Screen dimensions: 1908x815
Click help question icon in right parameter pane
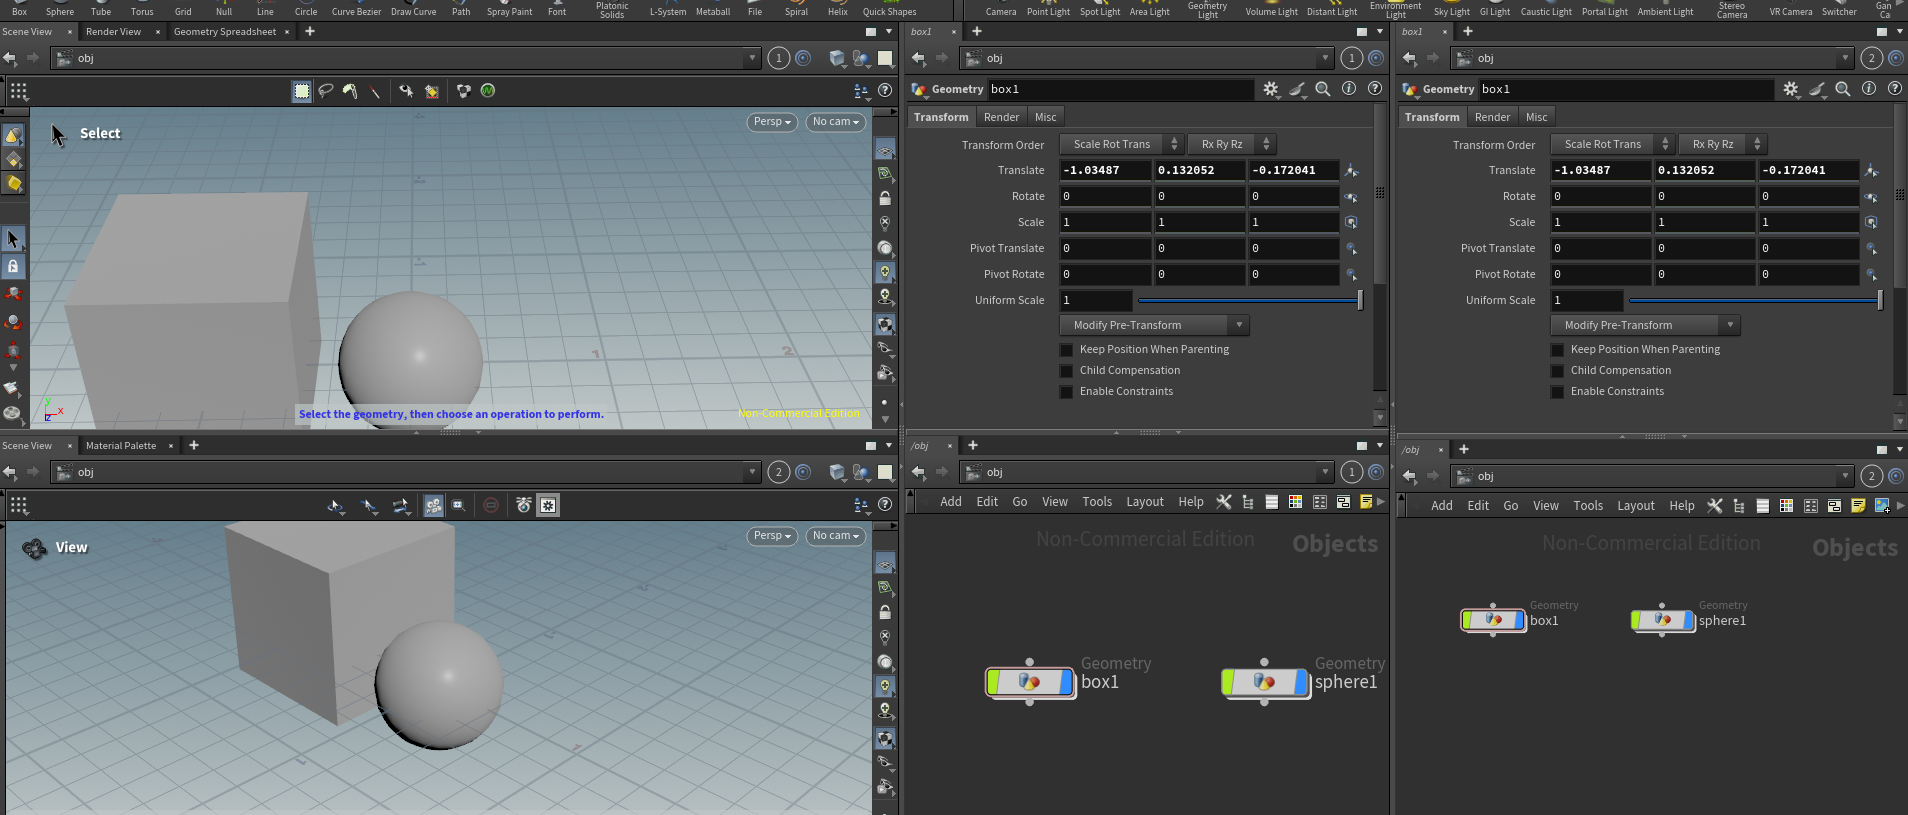[x=1894, y=89]
